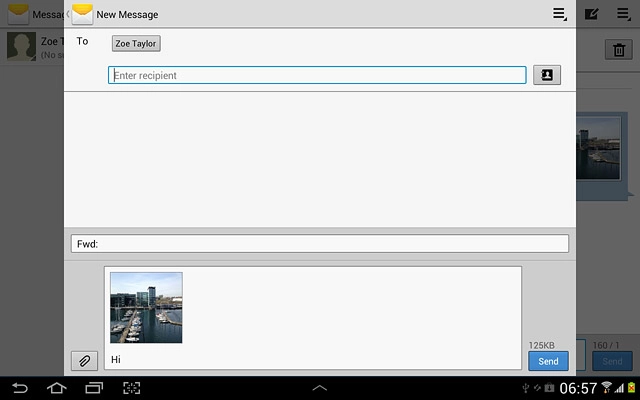Open contacts picker icon beside recipient field

point(547,75)
